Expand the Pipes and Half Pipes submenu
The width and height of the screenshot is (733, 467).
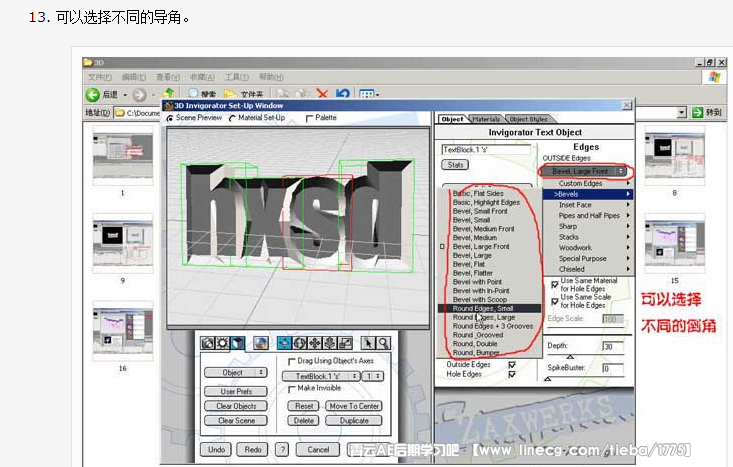click(x=588, y=216)
